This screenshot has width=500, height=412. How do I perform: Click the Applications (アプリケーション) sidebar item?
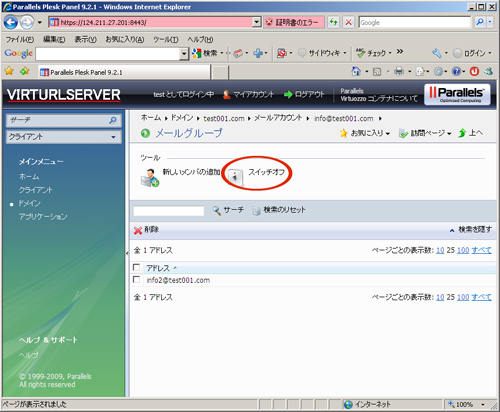click(43, 216)
